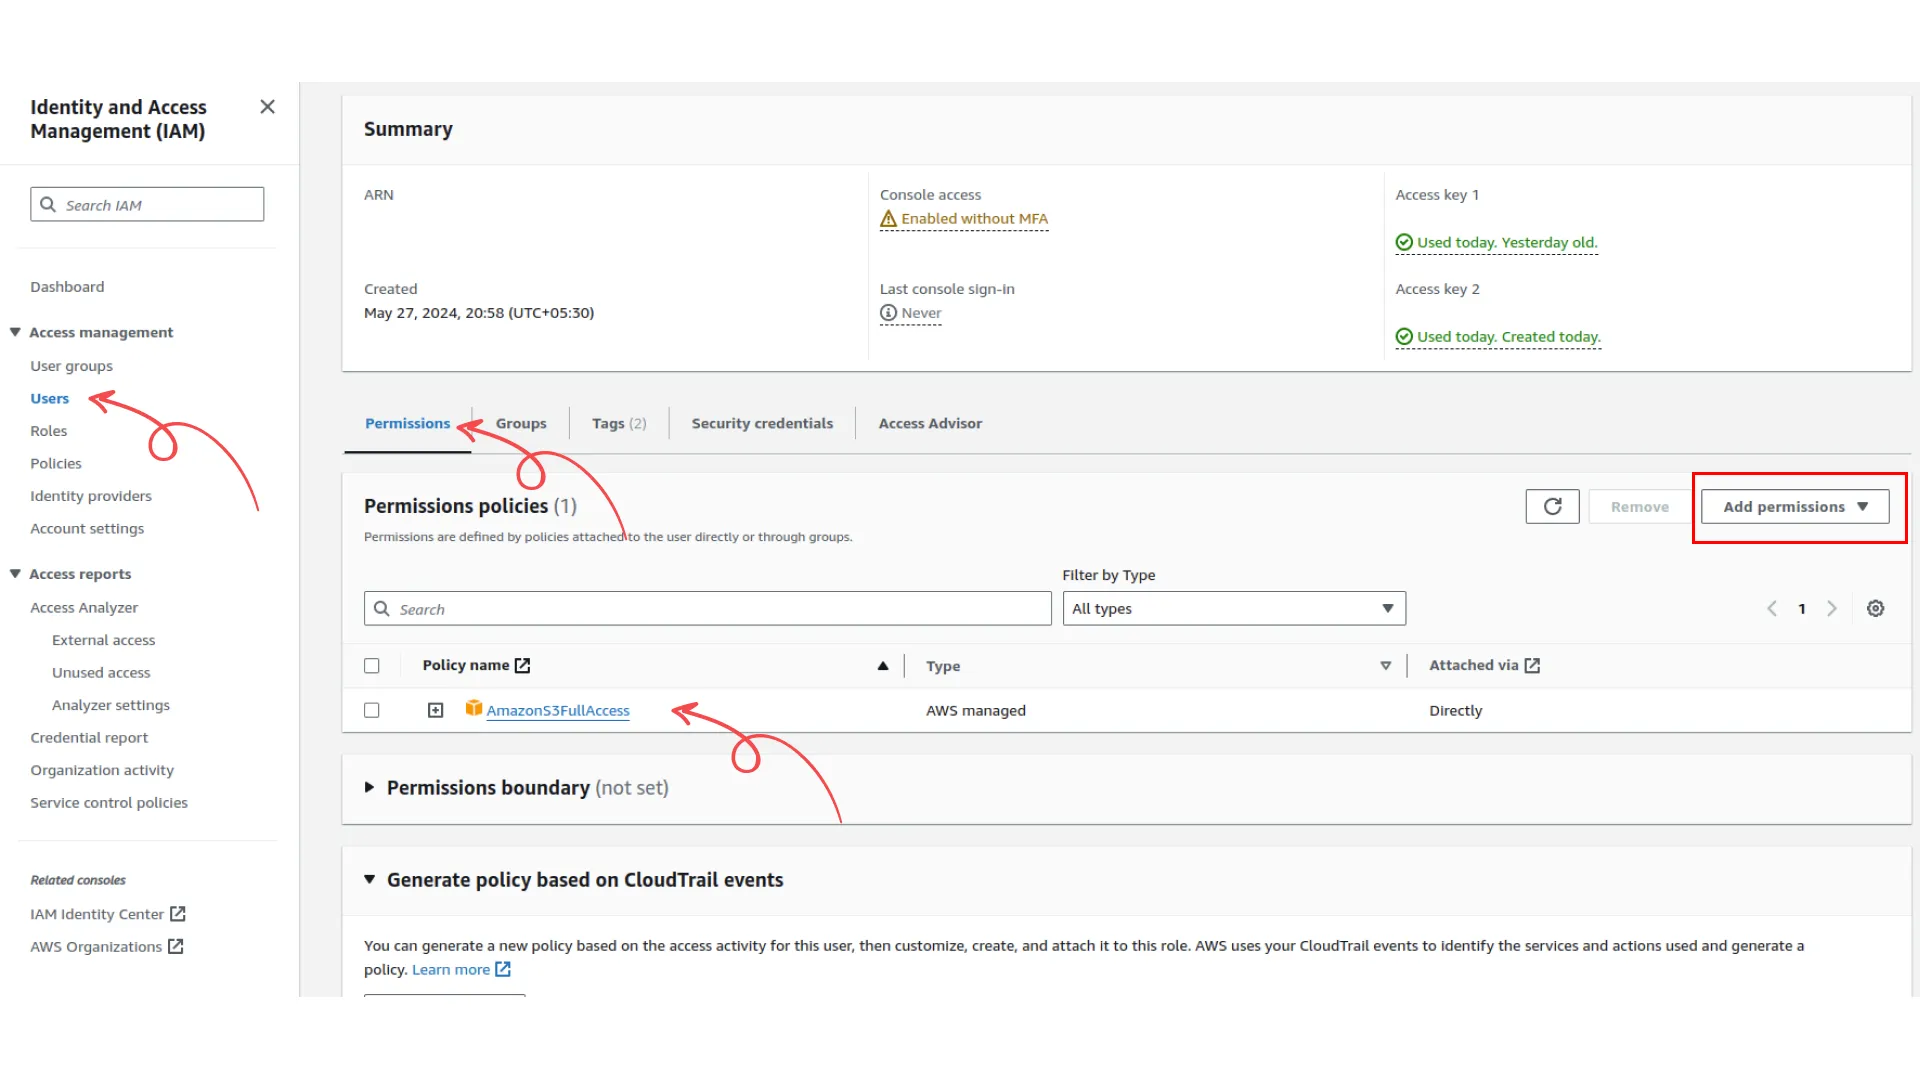Screen dimensions: 1920x1080
Task: Open the AmazonS3FullAccess policy link
Action: (x=557, y=711)
